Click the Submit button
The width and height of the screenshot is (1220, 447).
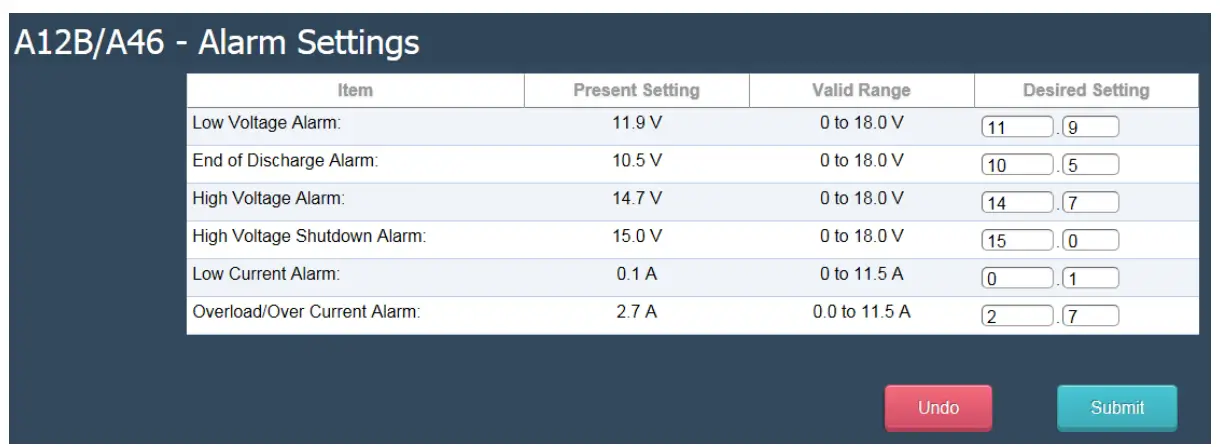pyautogui.click(x=1117, y=408)
